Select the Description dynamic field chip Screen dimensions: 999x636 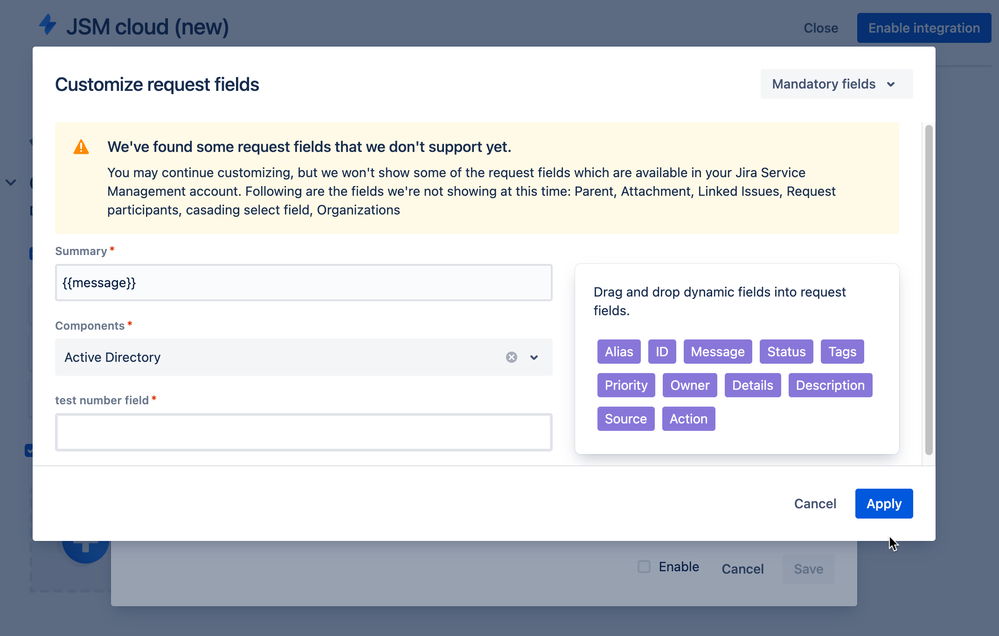click(x=830, y=386)
